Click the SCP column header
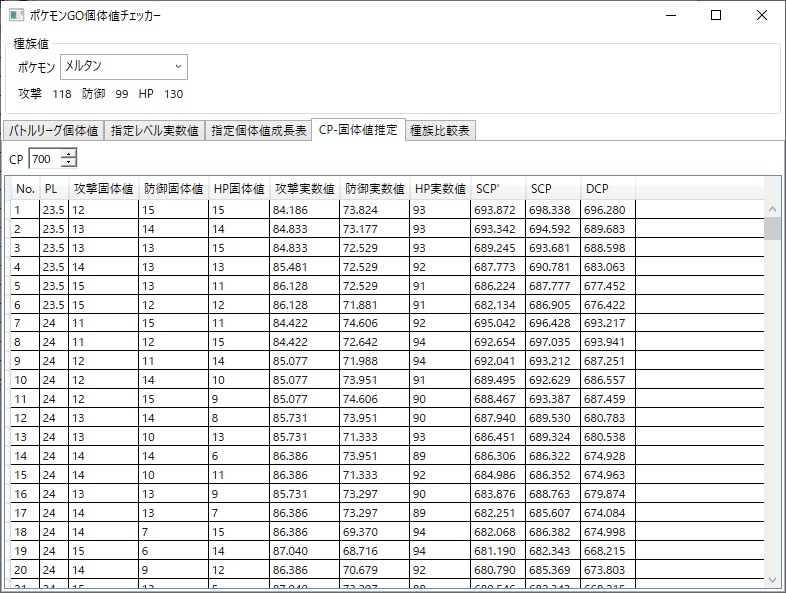The image size is (786, 593). (553, 188)
